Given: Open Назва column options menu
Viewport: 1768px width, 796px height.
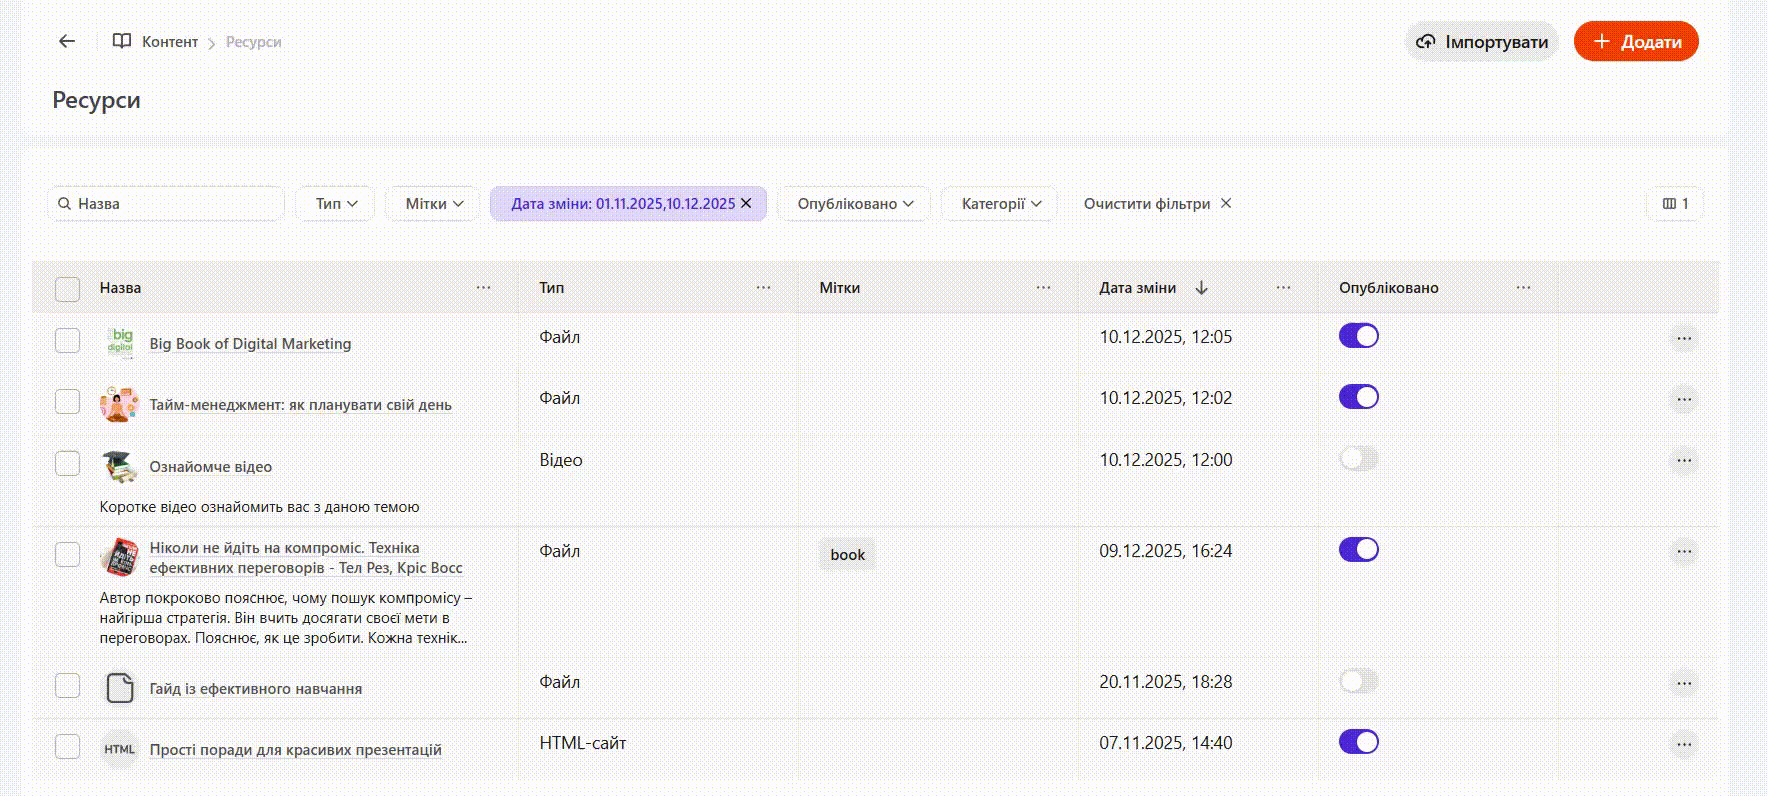Looking at the screenshot, I should coord(484,288).
